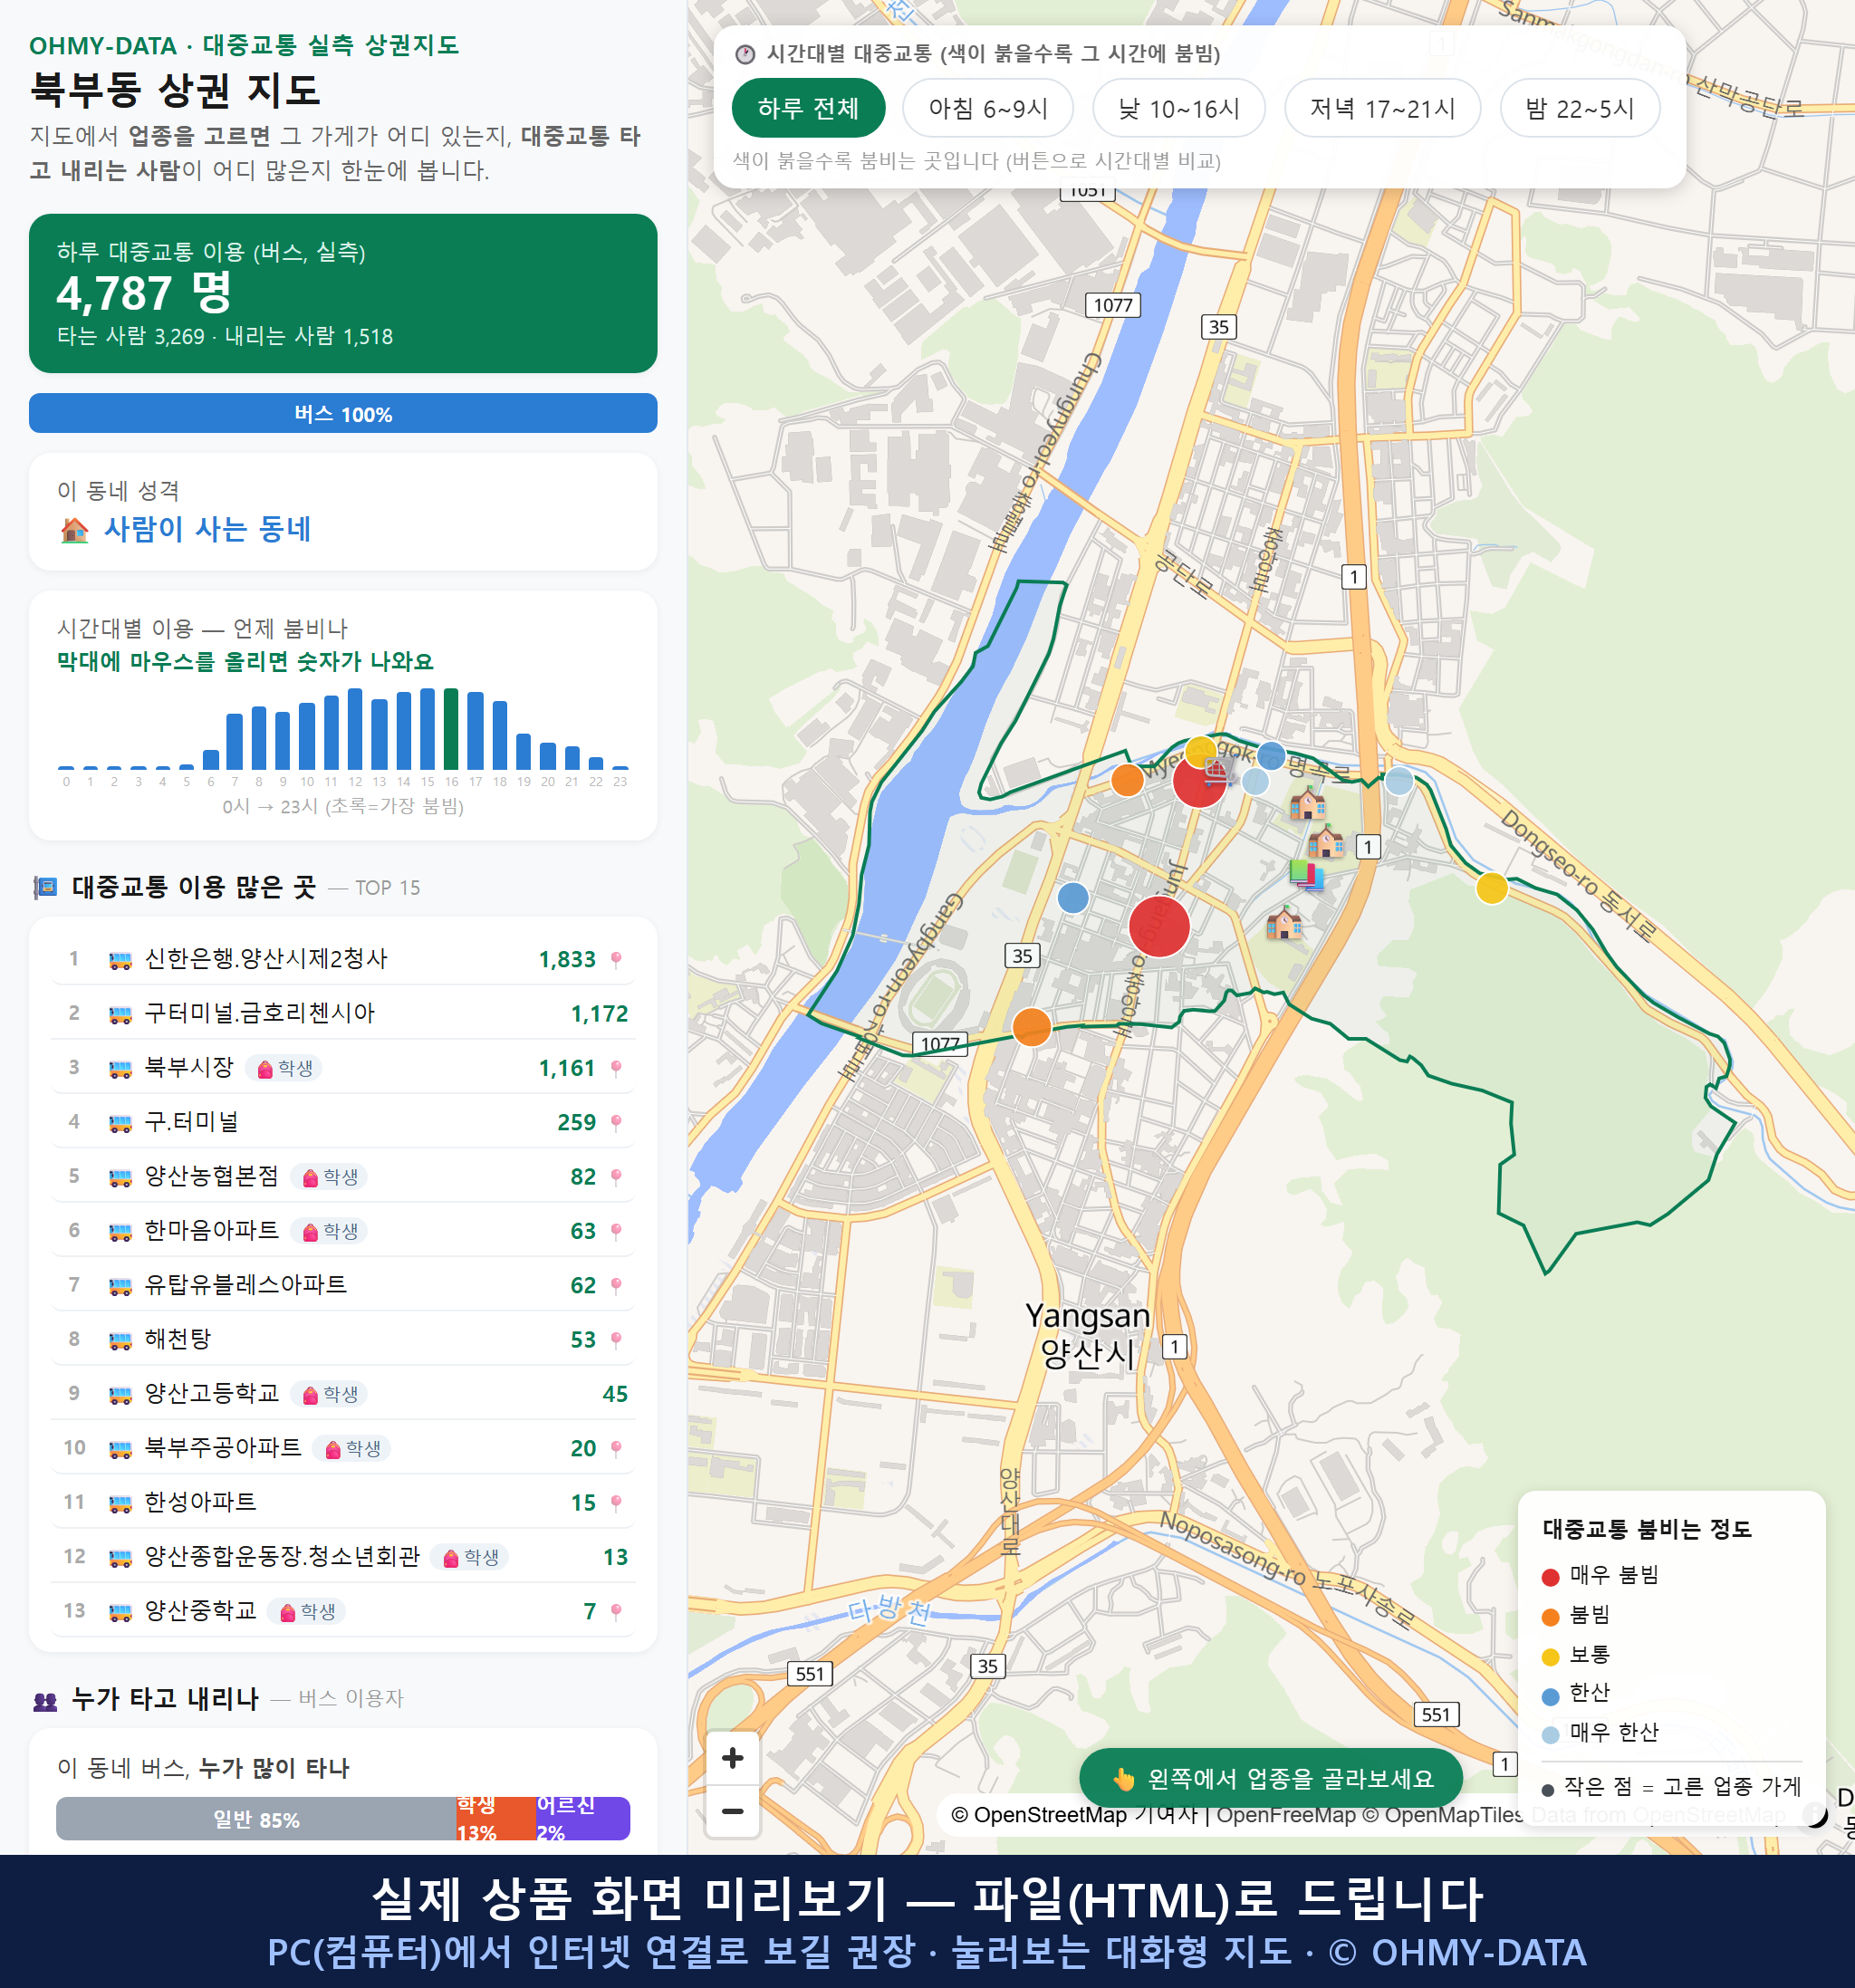Click the 학생 tag next to 양산고등학교
Screen dimensions: 1855x1988
[329, 1394]
